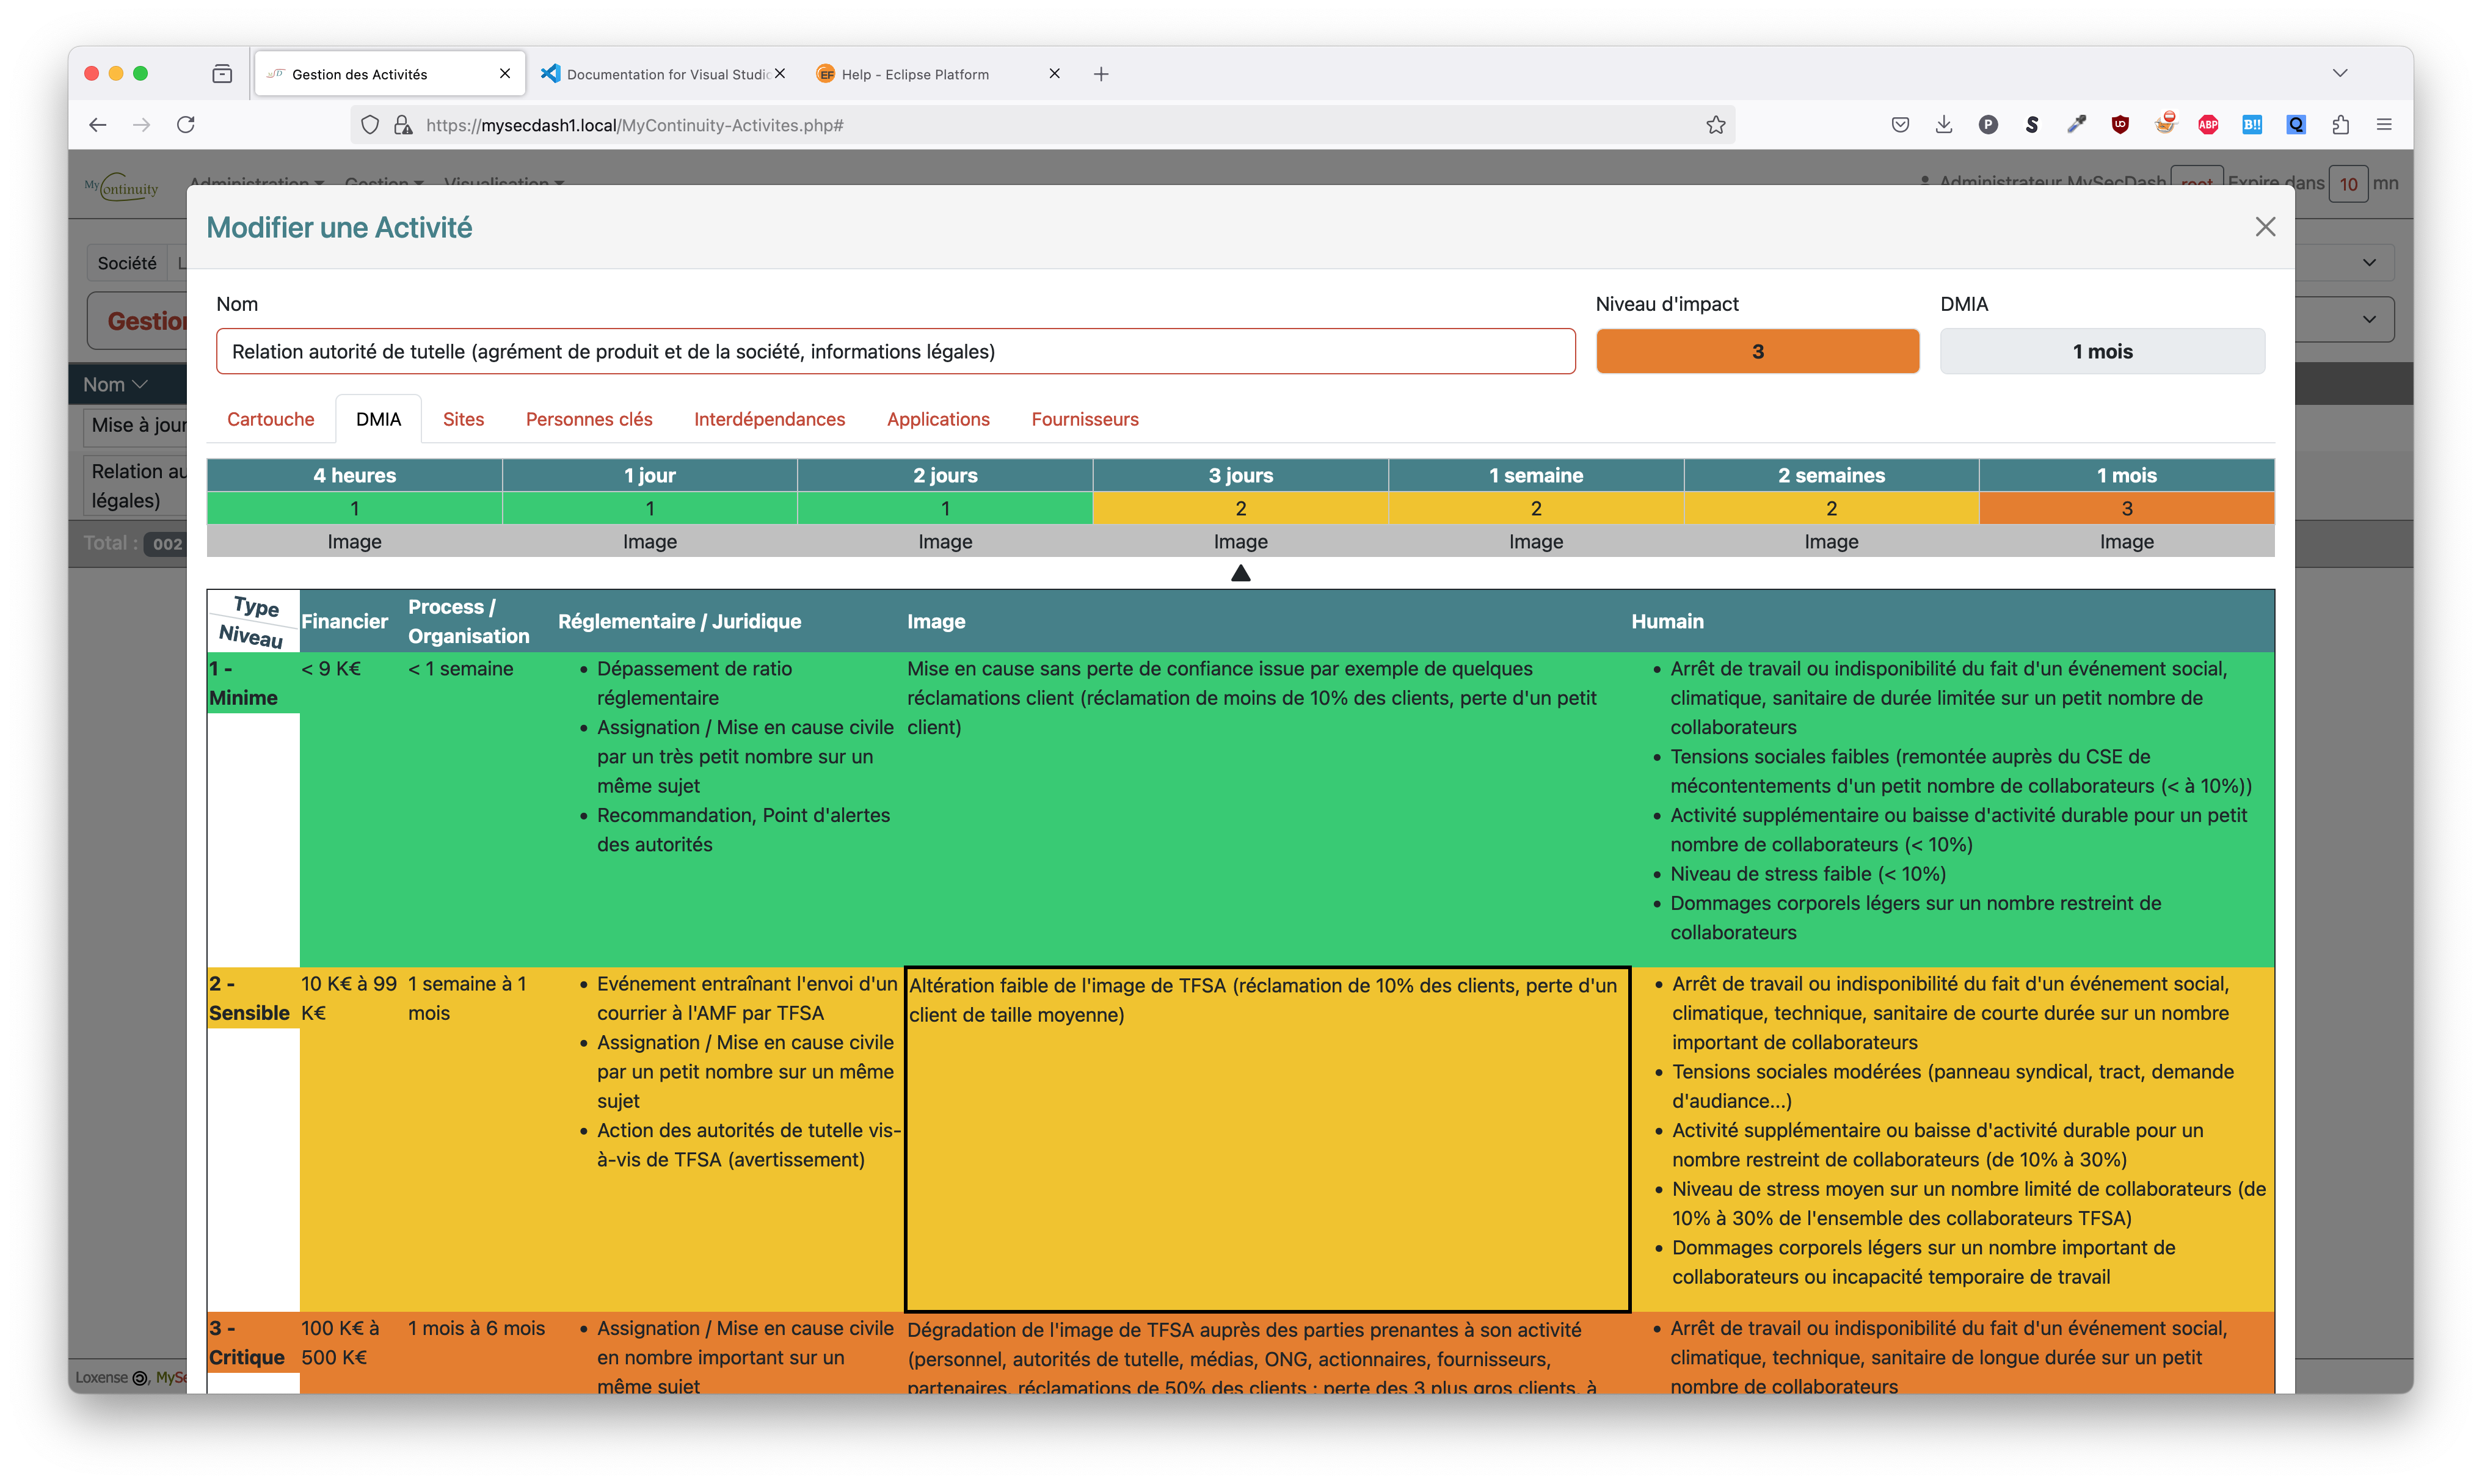Go back to previous page
Screen dimensions: 2482x1484
[x=98, y=125]
